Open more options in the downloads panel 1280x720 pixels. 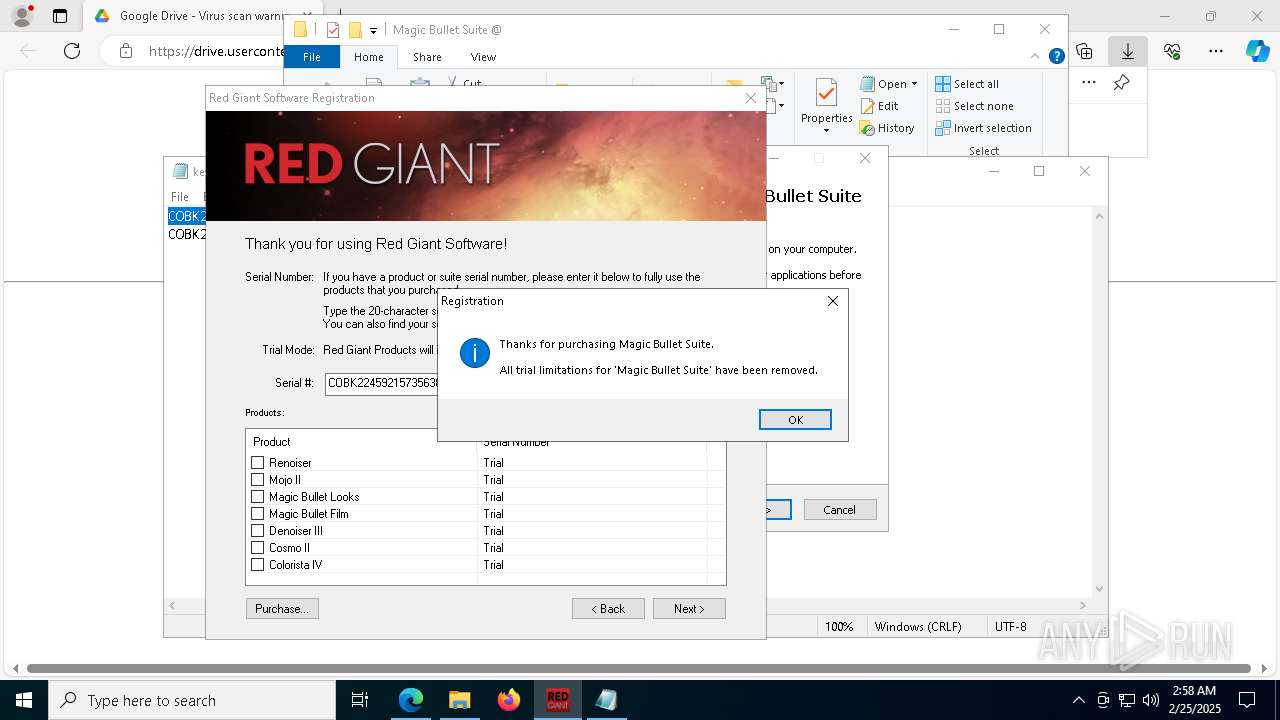(1089, 83)
